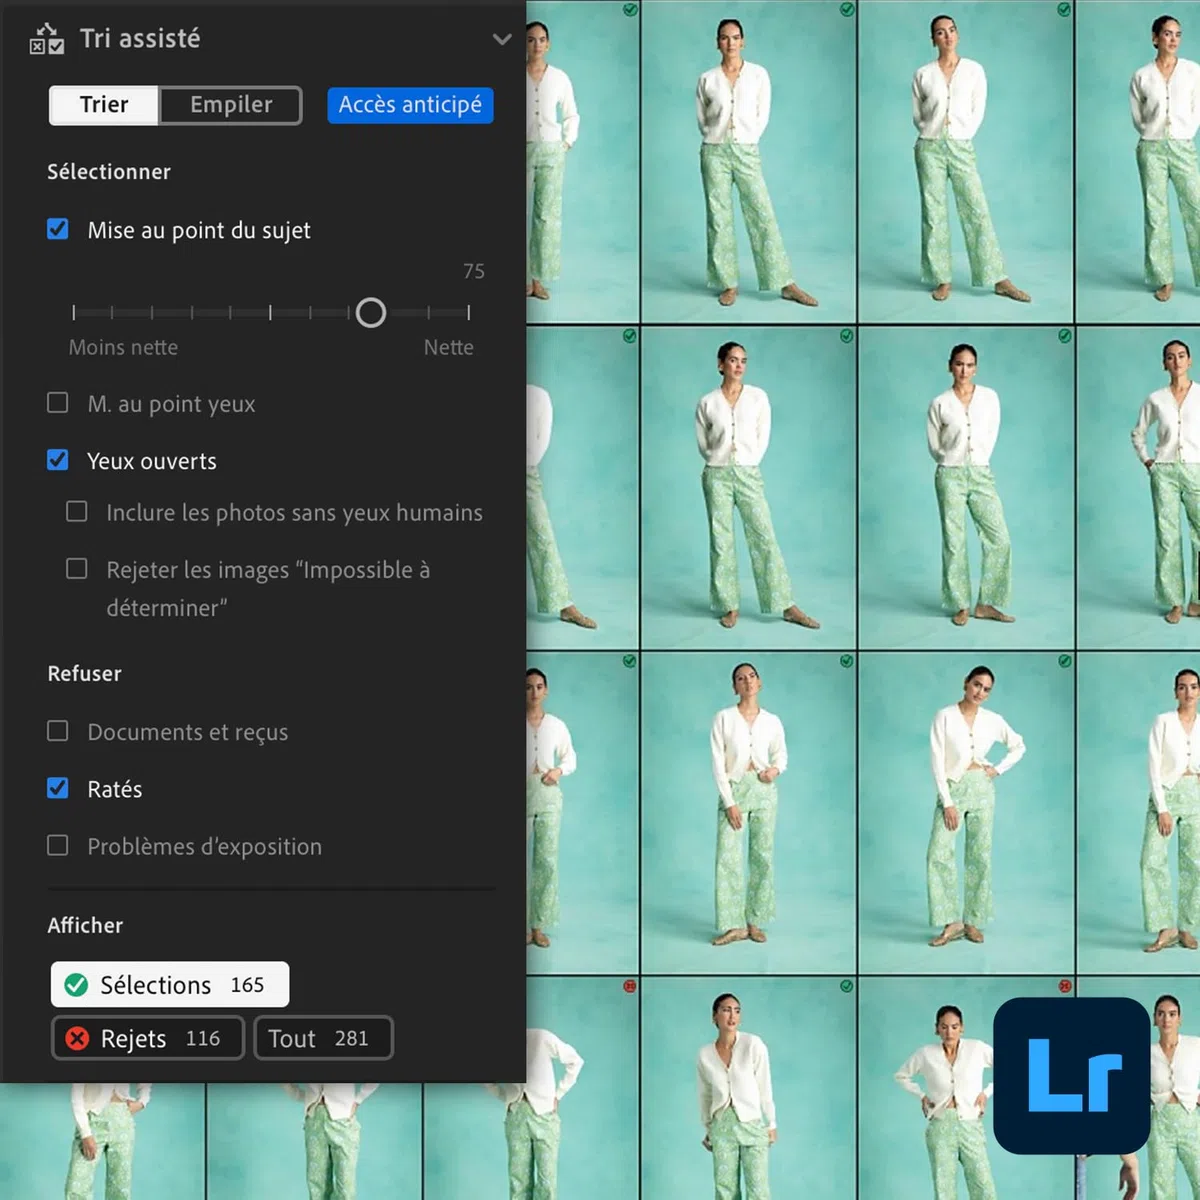Uncheck Mise au point du sujet
1200x1200 pixels.
58,229
